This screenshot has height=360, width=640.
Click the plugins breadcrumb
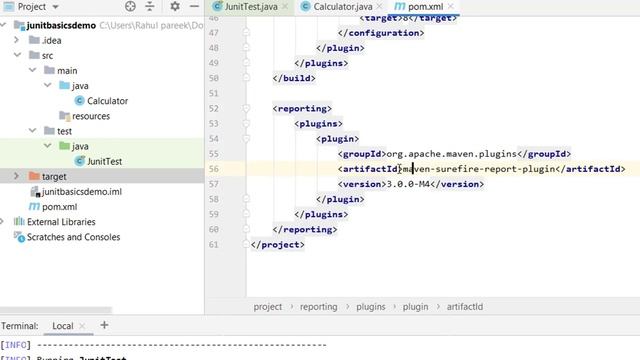371,307
